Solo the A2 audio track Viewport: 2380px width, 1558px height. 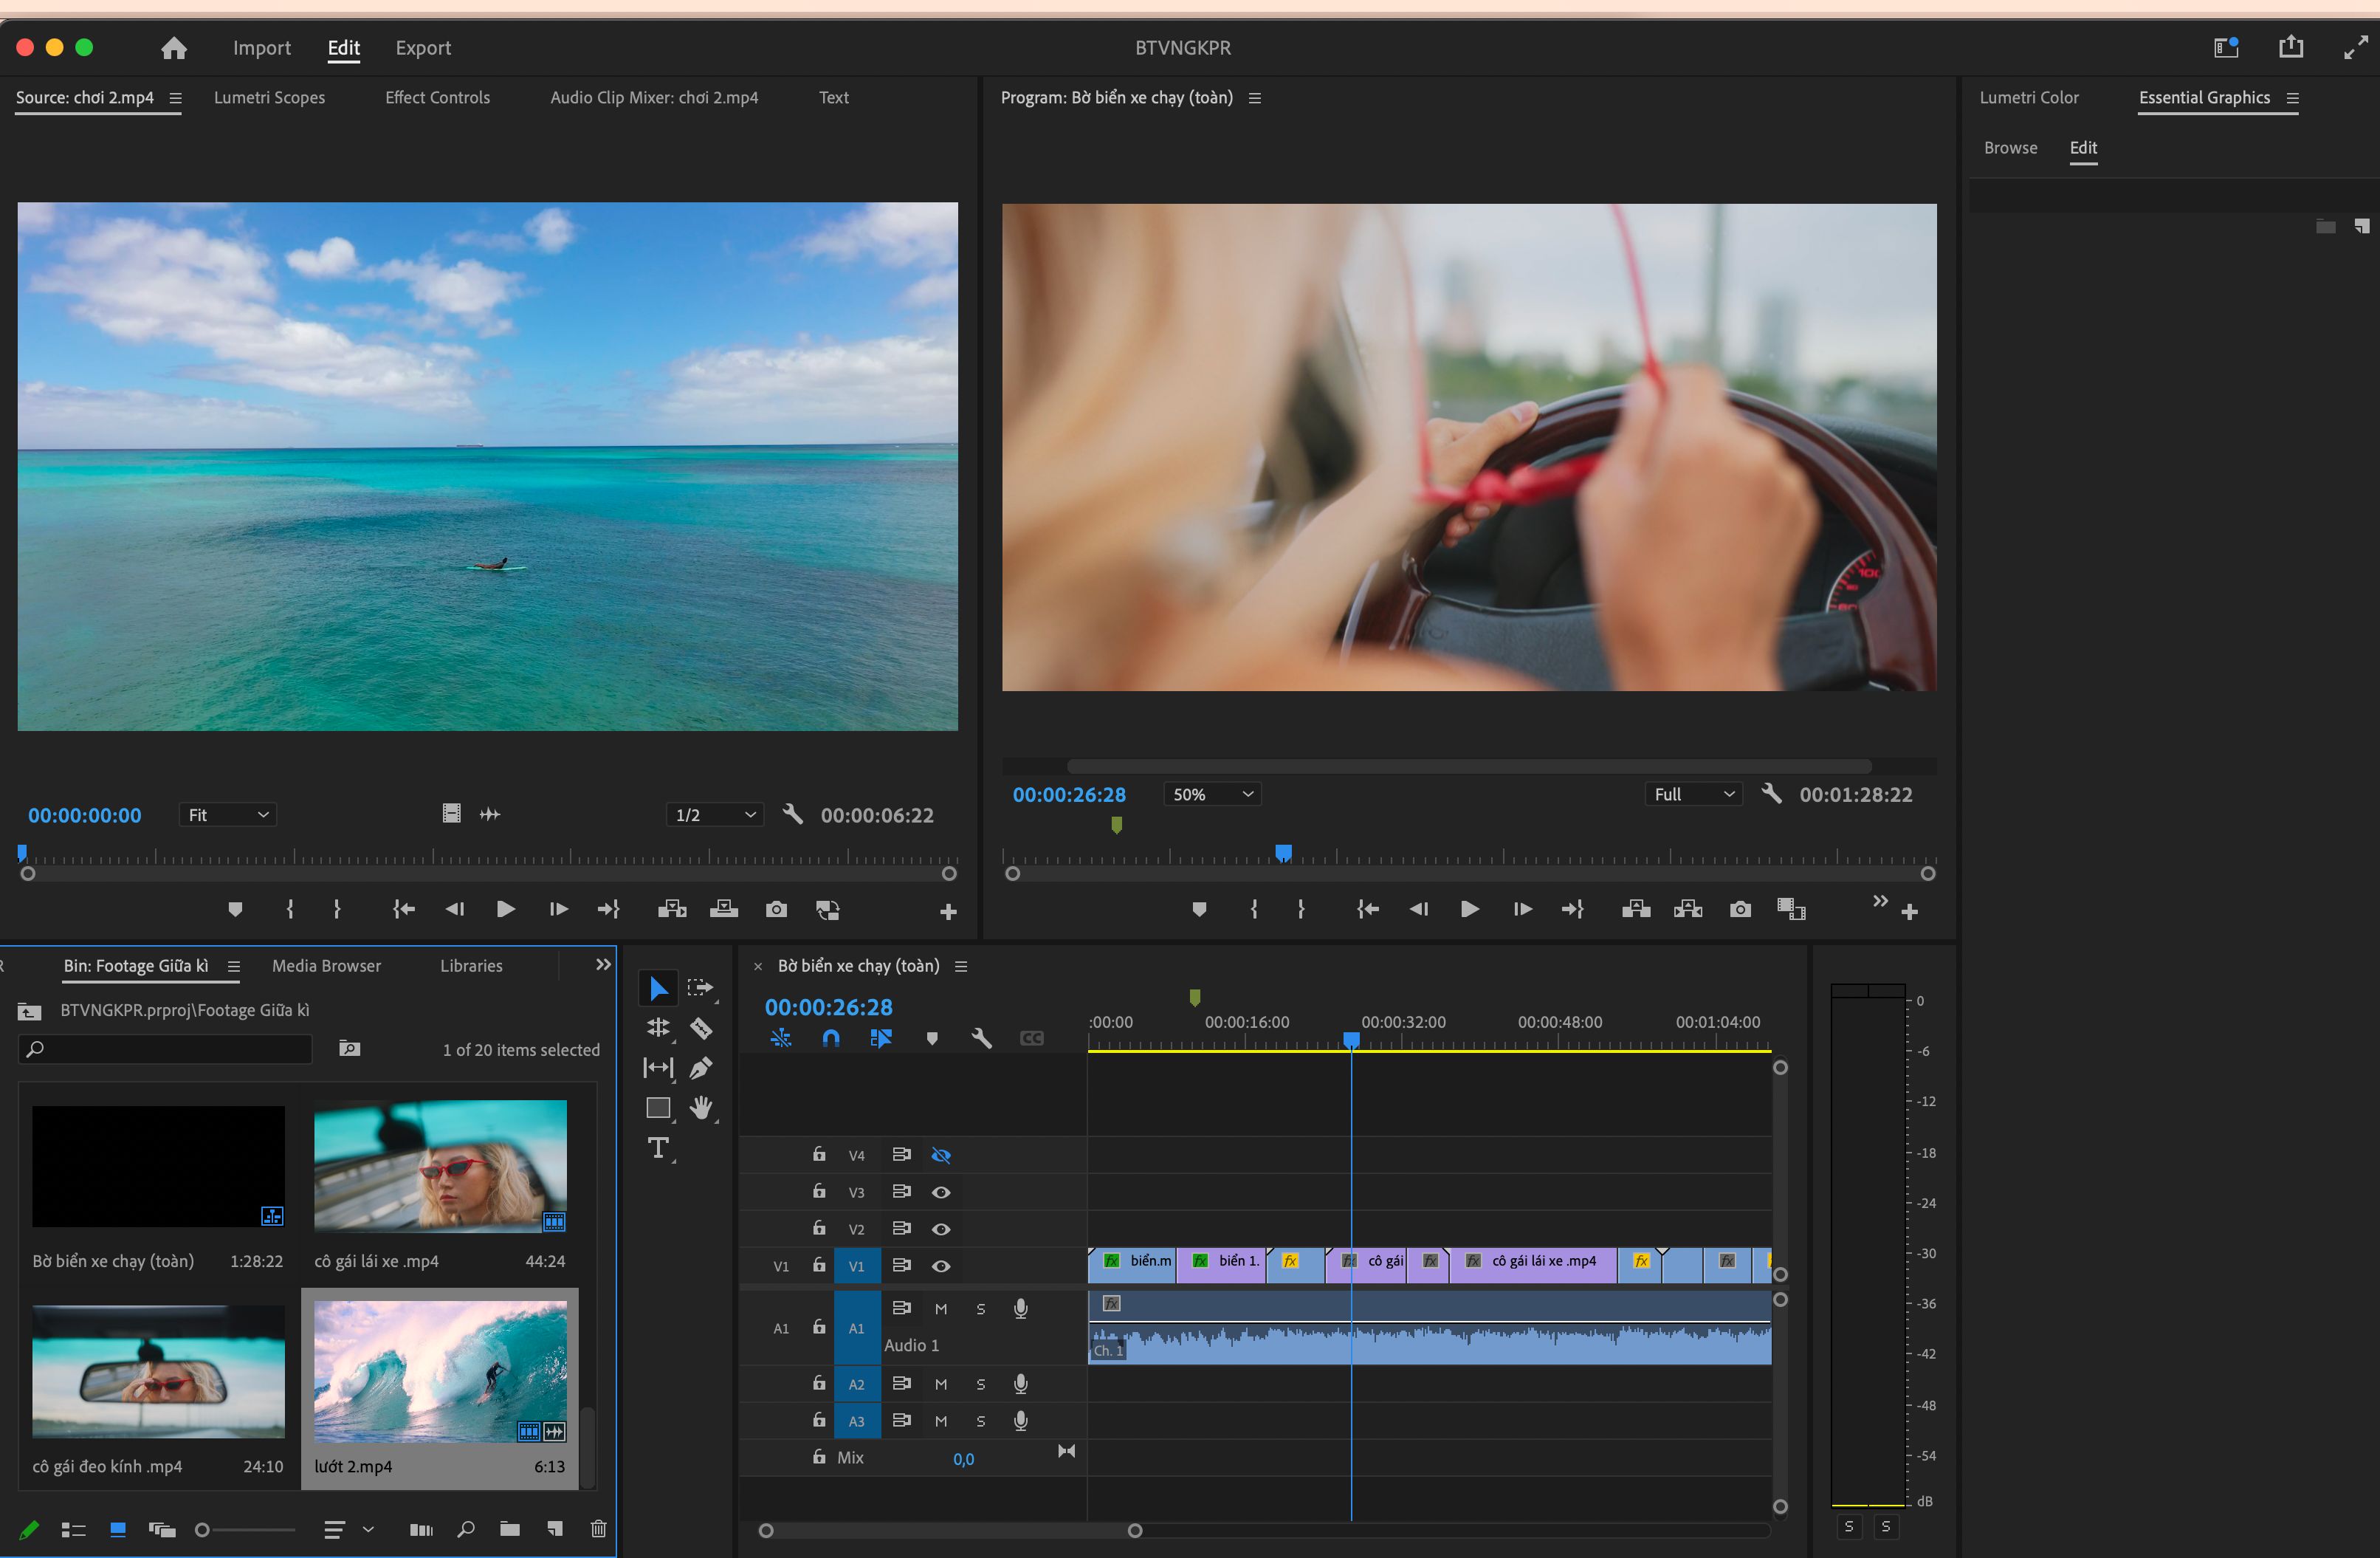pos(981,1384)
